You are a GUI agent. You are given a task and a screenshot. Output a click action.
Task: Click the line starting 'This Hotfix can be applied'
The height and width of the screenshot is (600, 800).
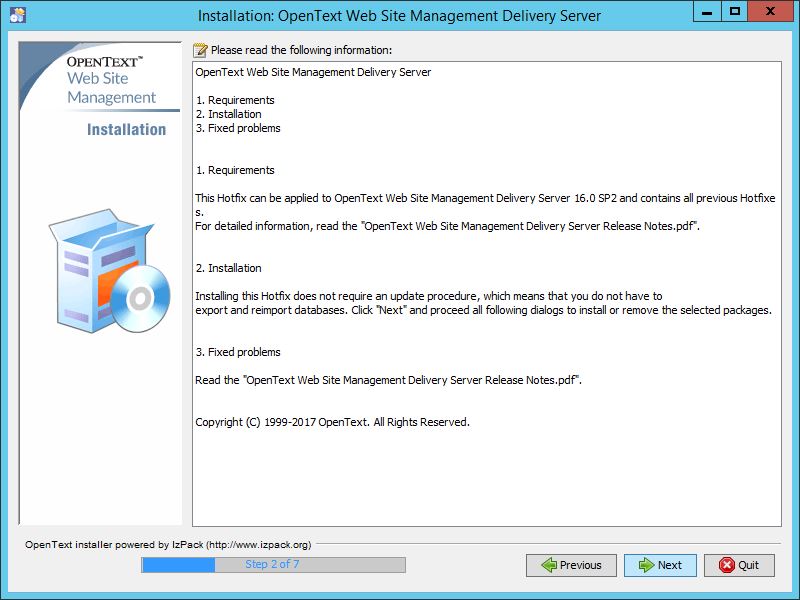coord(485,198)
